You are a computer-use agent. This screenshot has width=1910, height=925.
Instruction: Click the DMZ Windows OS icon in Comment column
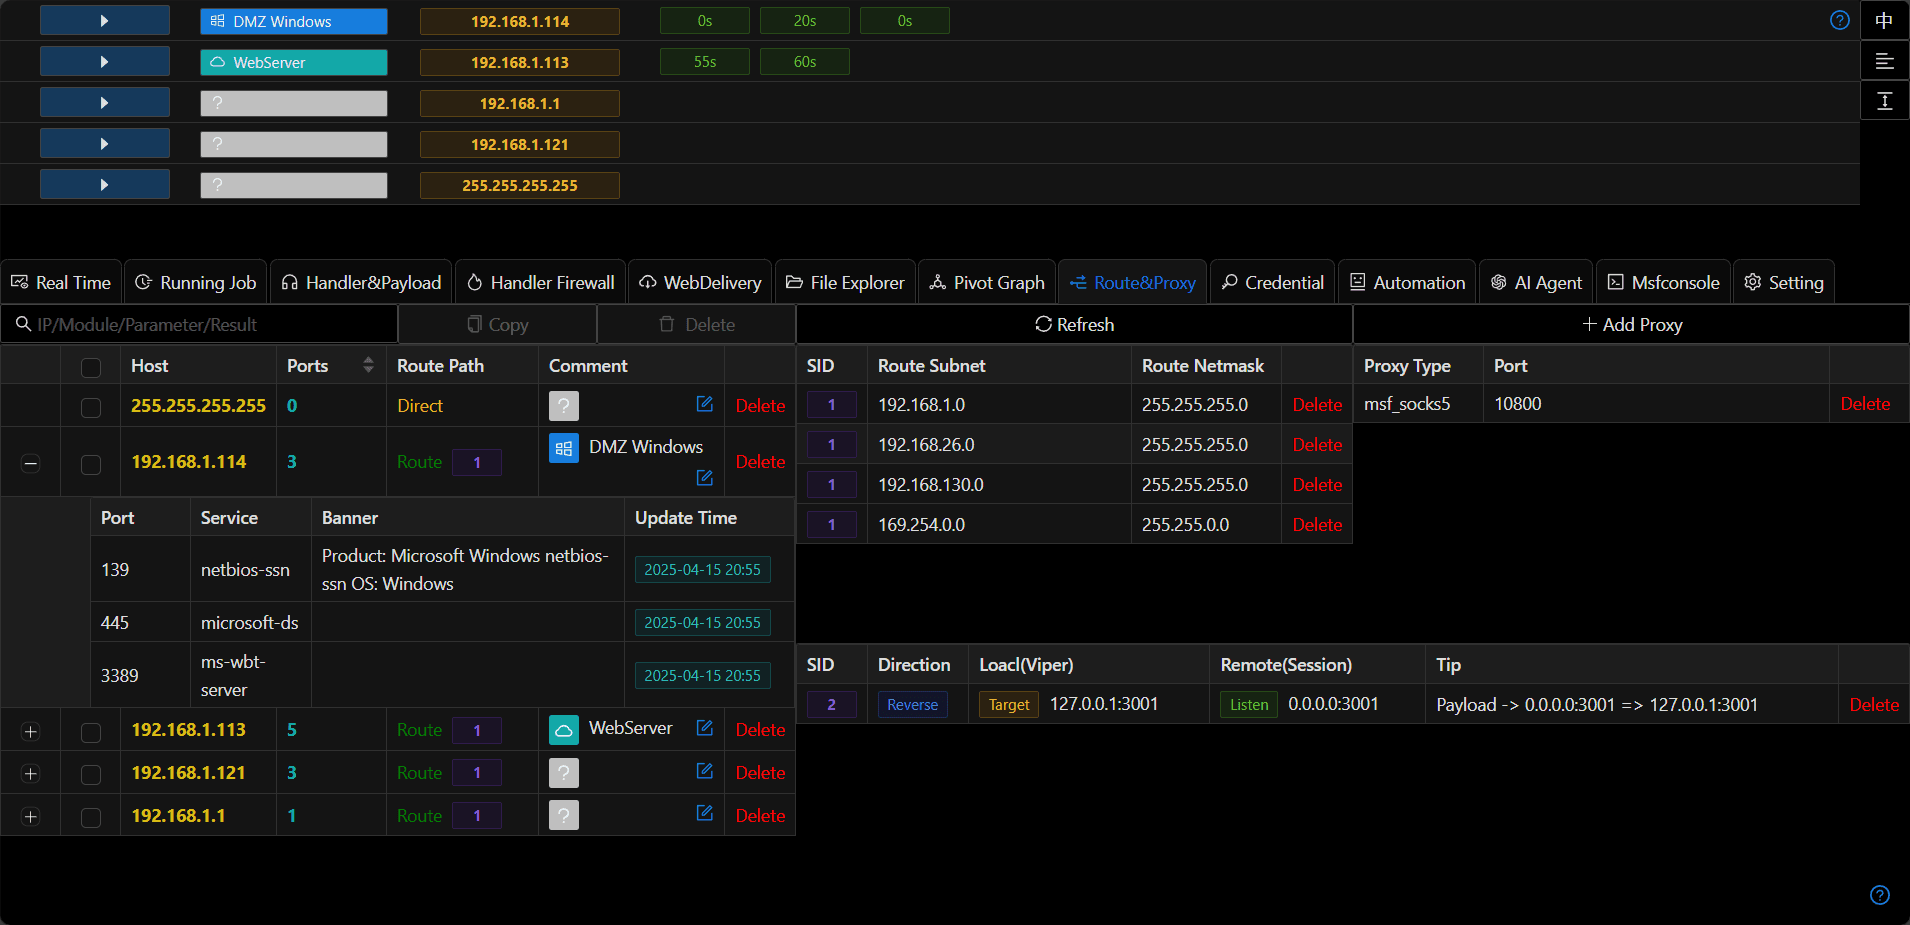coord(564,448)
